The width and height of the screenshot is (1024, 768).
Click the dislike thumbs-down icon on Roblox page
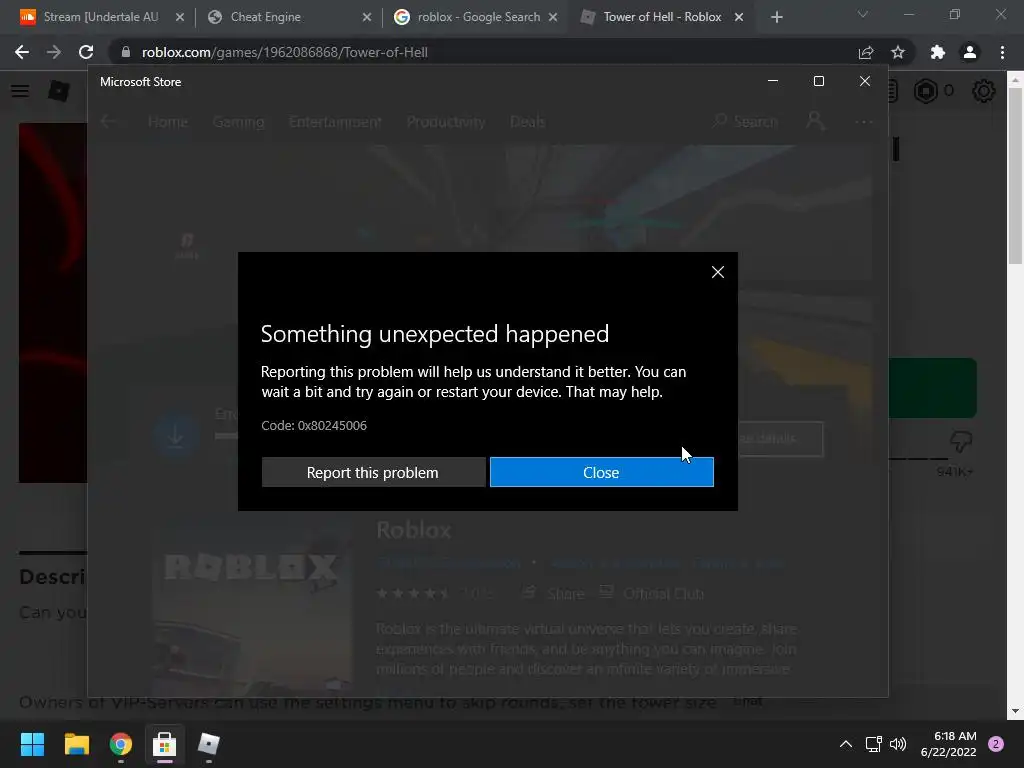(961, 441)
